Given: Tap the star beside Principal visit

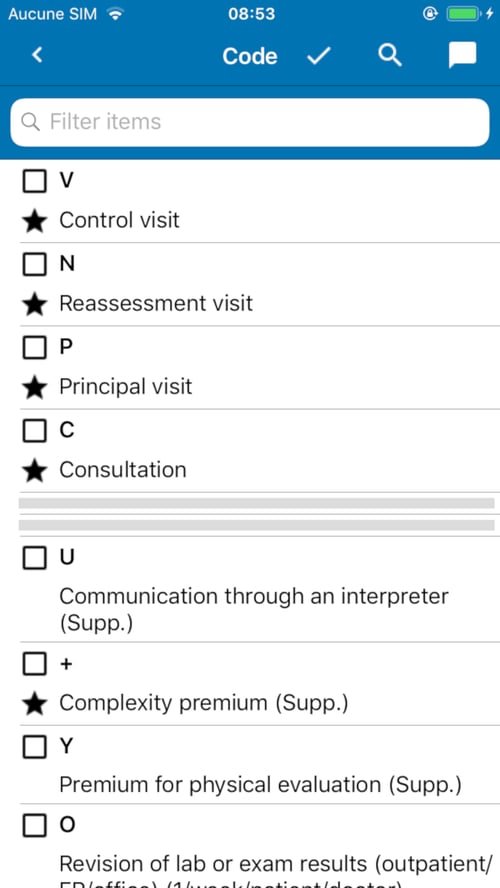Looking at the screenshot, I should (35, 387).
